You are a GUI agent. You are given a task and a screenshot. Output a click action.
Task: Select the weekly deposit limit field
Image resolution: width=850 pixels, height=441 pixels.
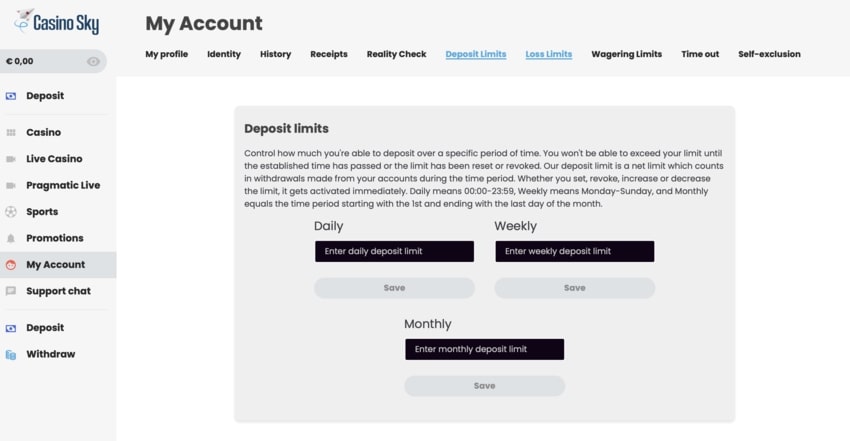[575, 251]
